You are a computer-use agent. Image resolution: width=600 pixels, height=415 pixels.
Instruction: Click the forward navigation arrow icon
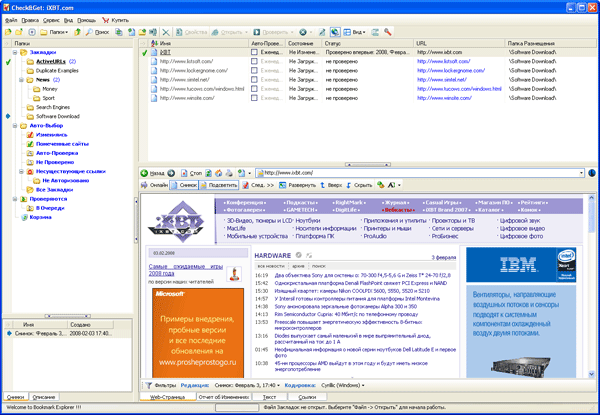pyautogui.click(x=171, y=173)
